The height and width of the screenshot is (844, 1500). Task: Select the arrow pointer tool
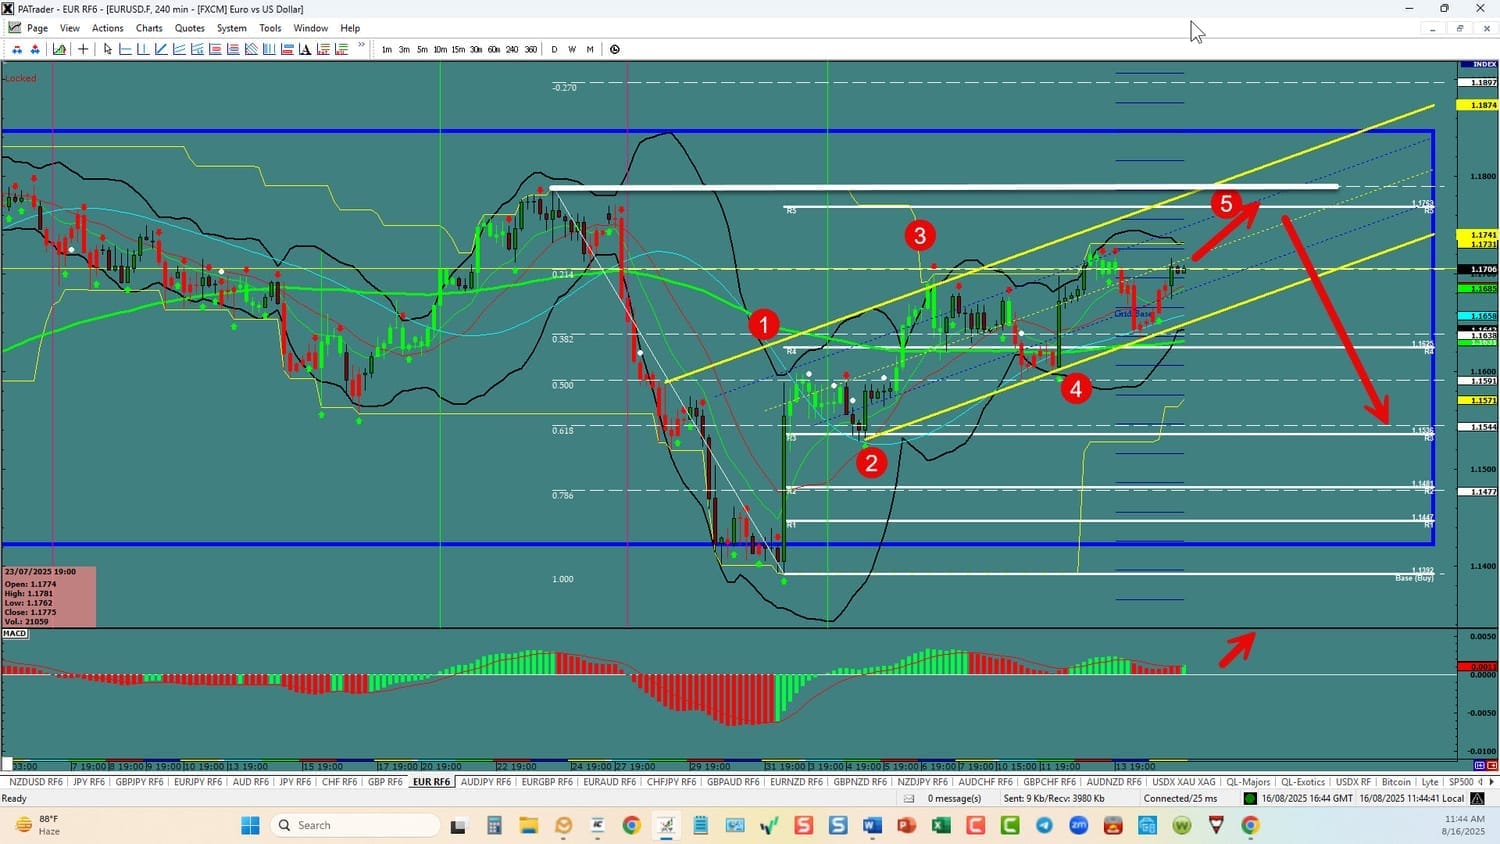click(107, 49)
